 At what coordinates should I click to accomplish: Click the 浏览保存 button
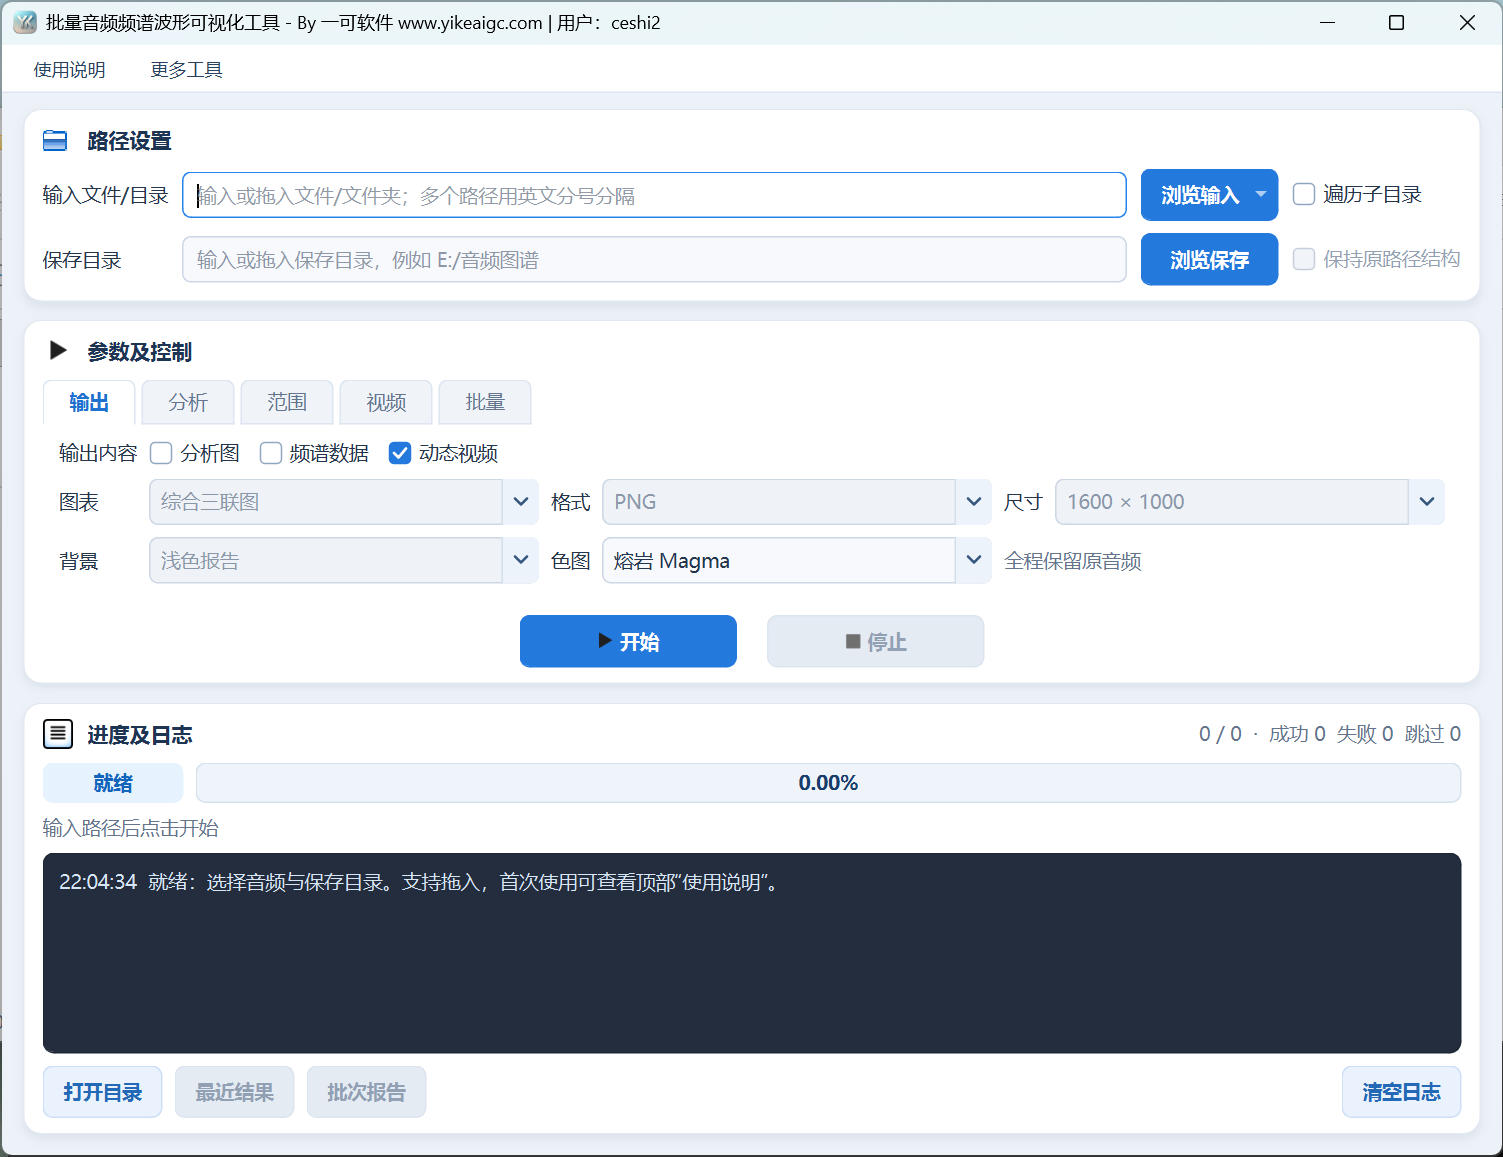(1209, 259)
